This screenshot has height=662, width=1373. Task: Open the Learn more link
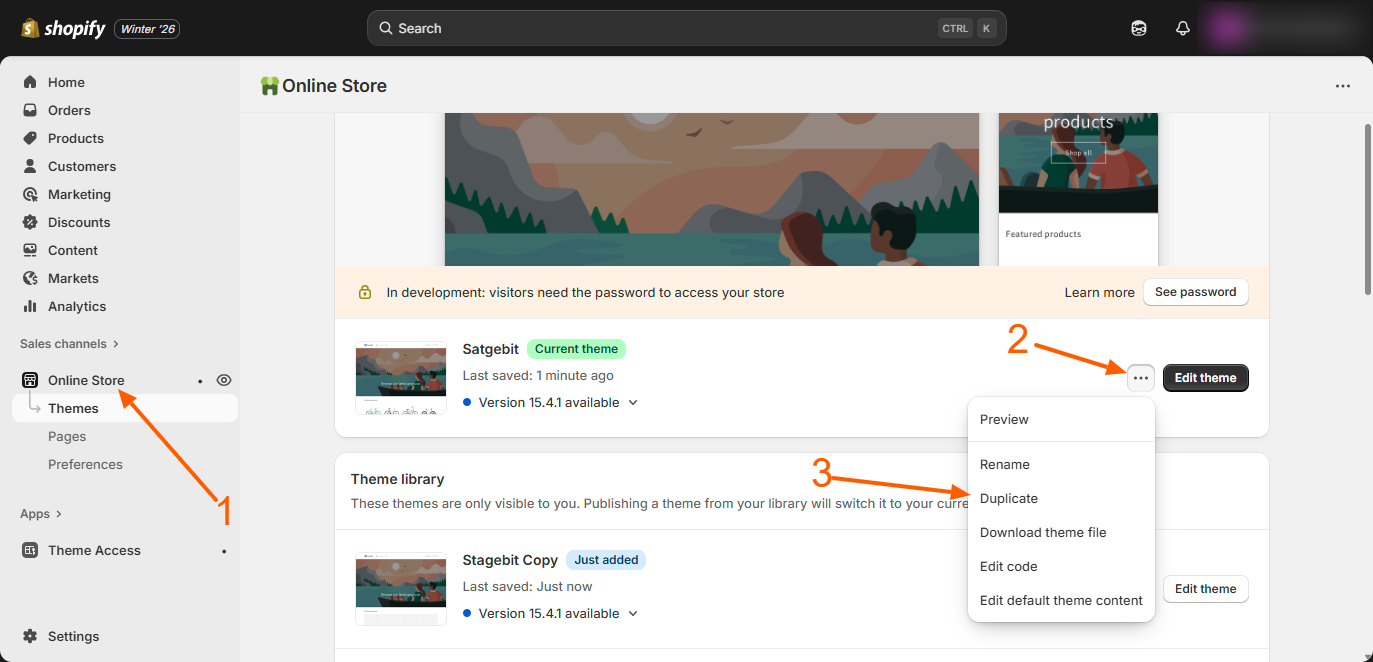1099,293
